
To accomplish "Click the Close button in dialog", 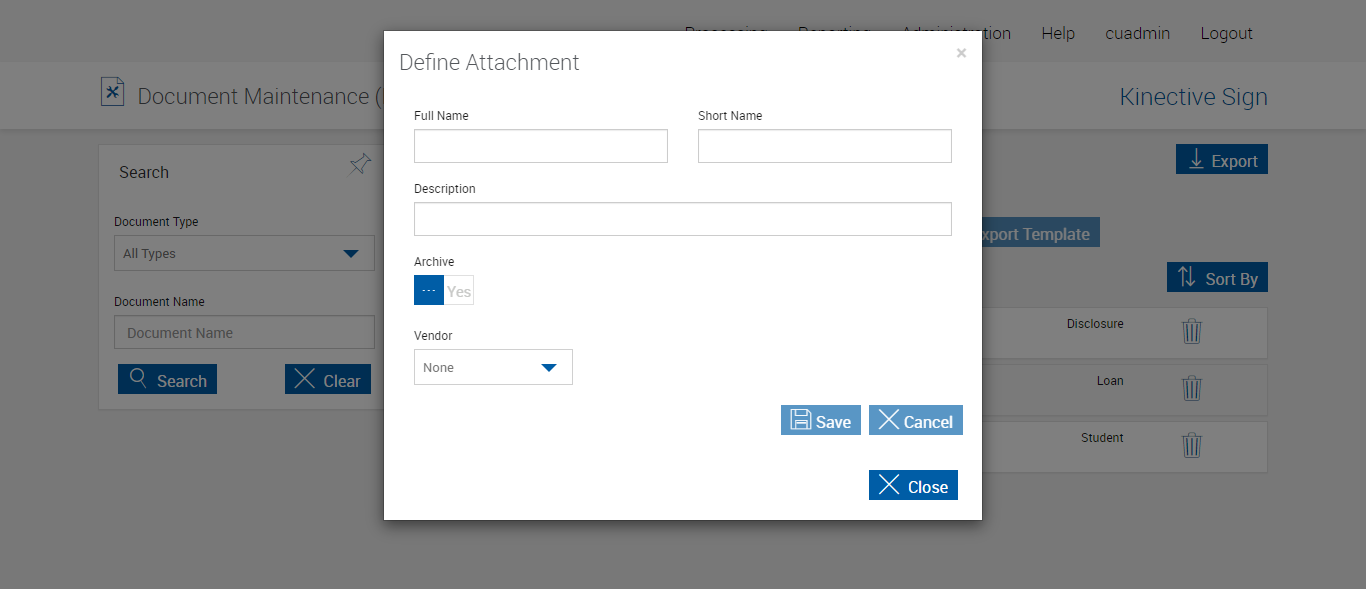I will tap(913, 486).
